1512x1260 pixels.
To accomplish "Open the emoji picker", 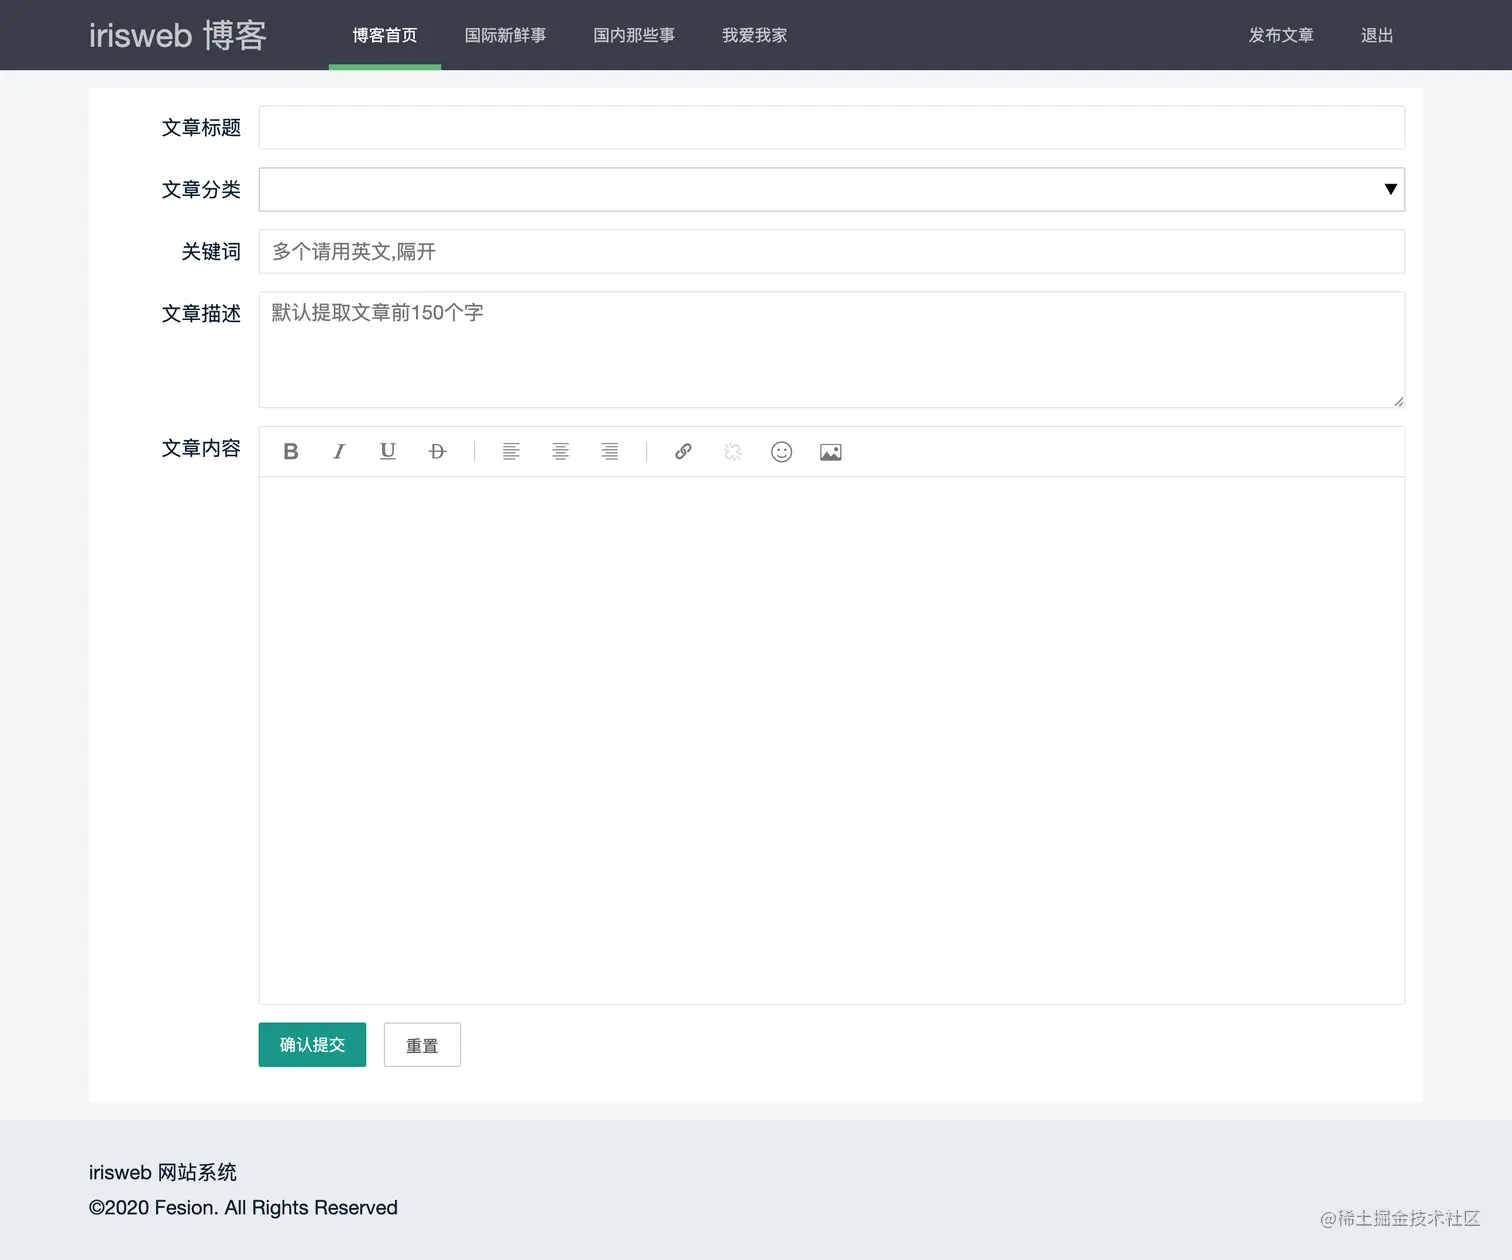I will point(781,451).
